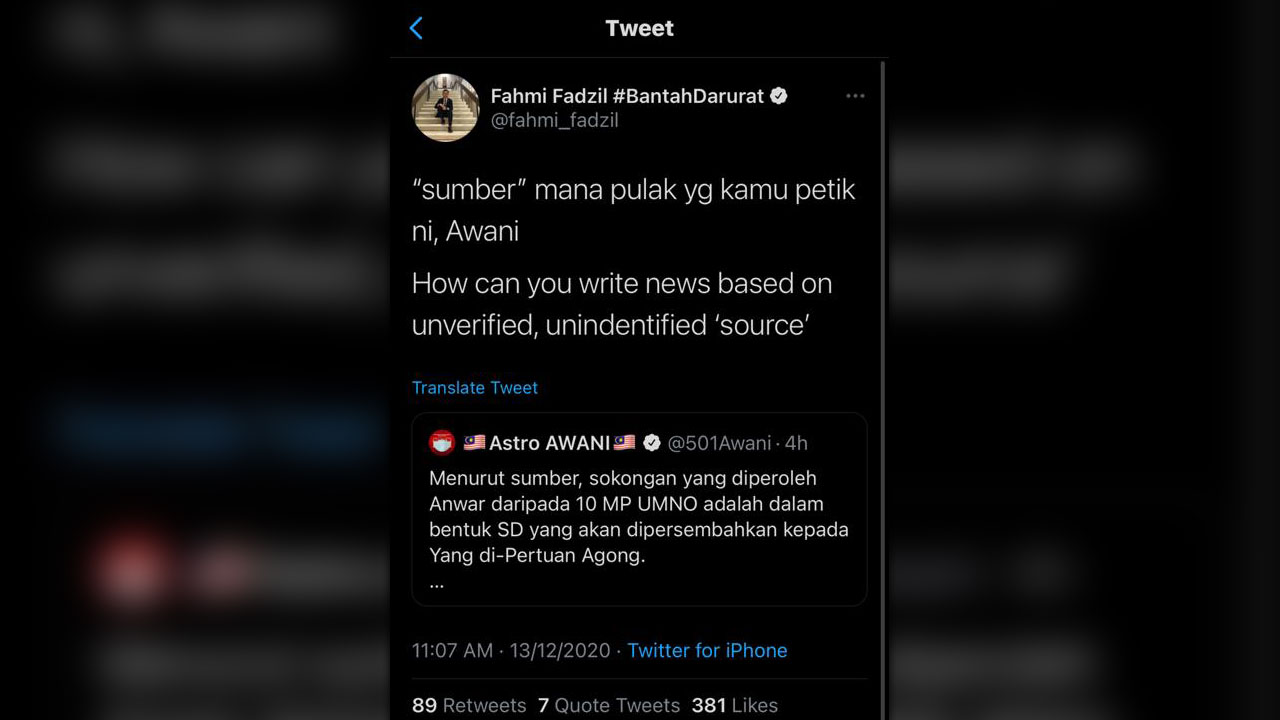
Task: View the 7 Quote Tweets list
Action: point(609,705)
